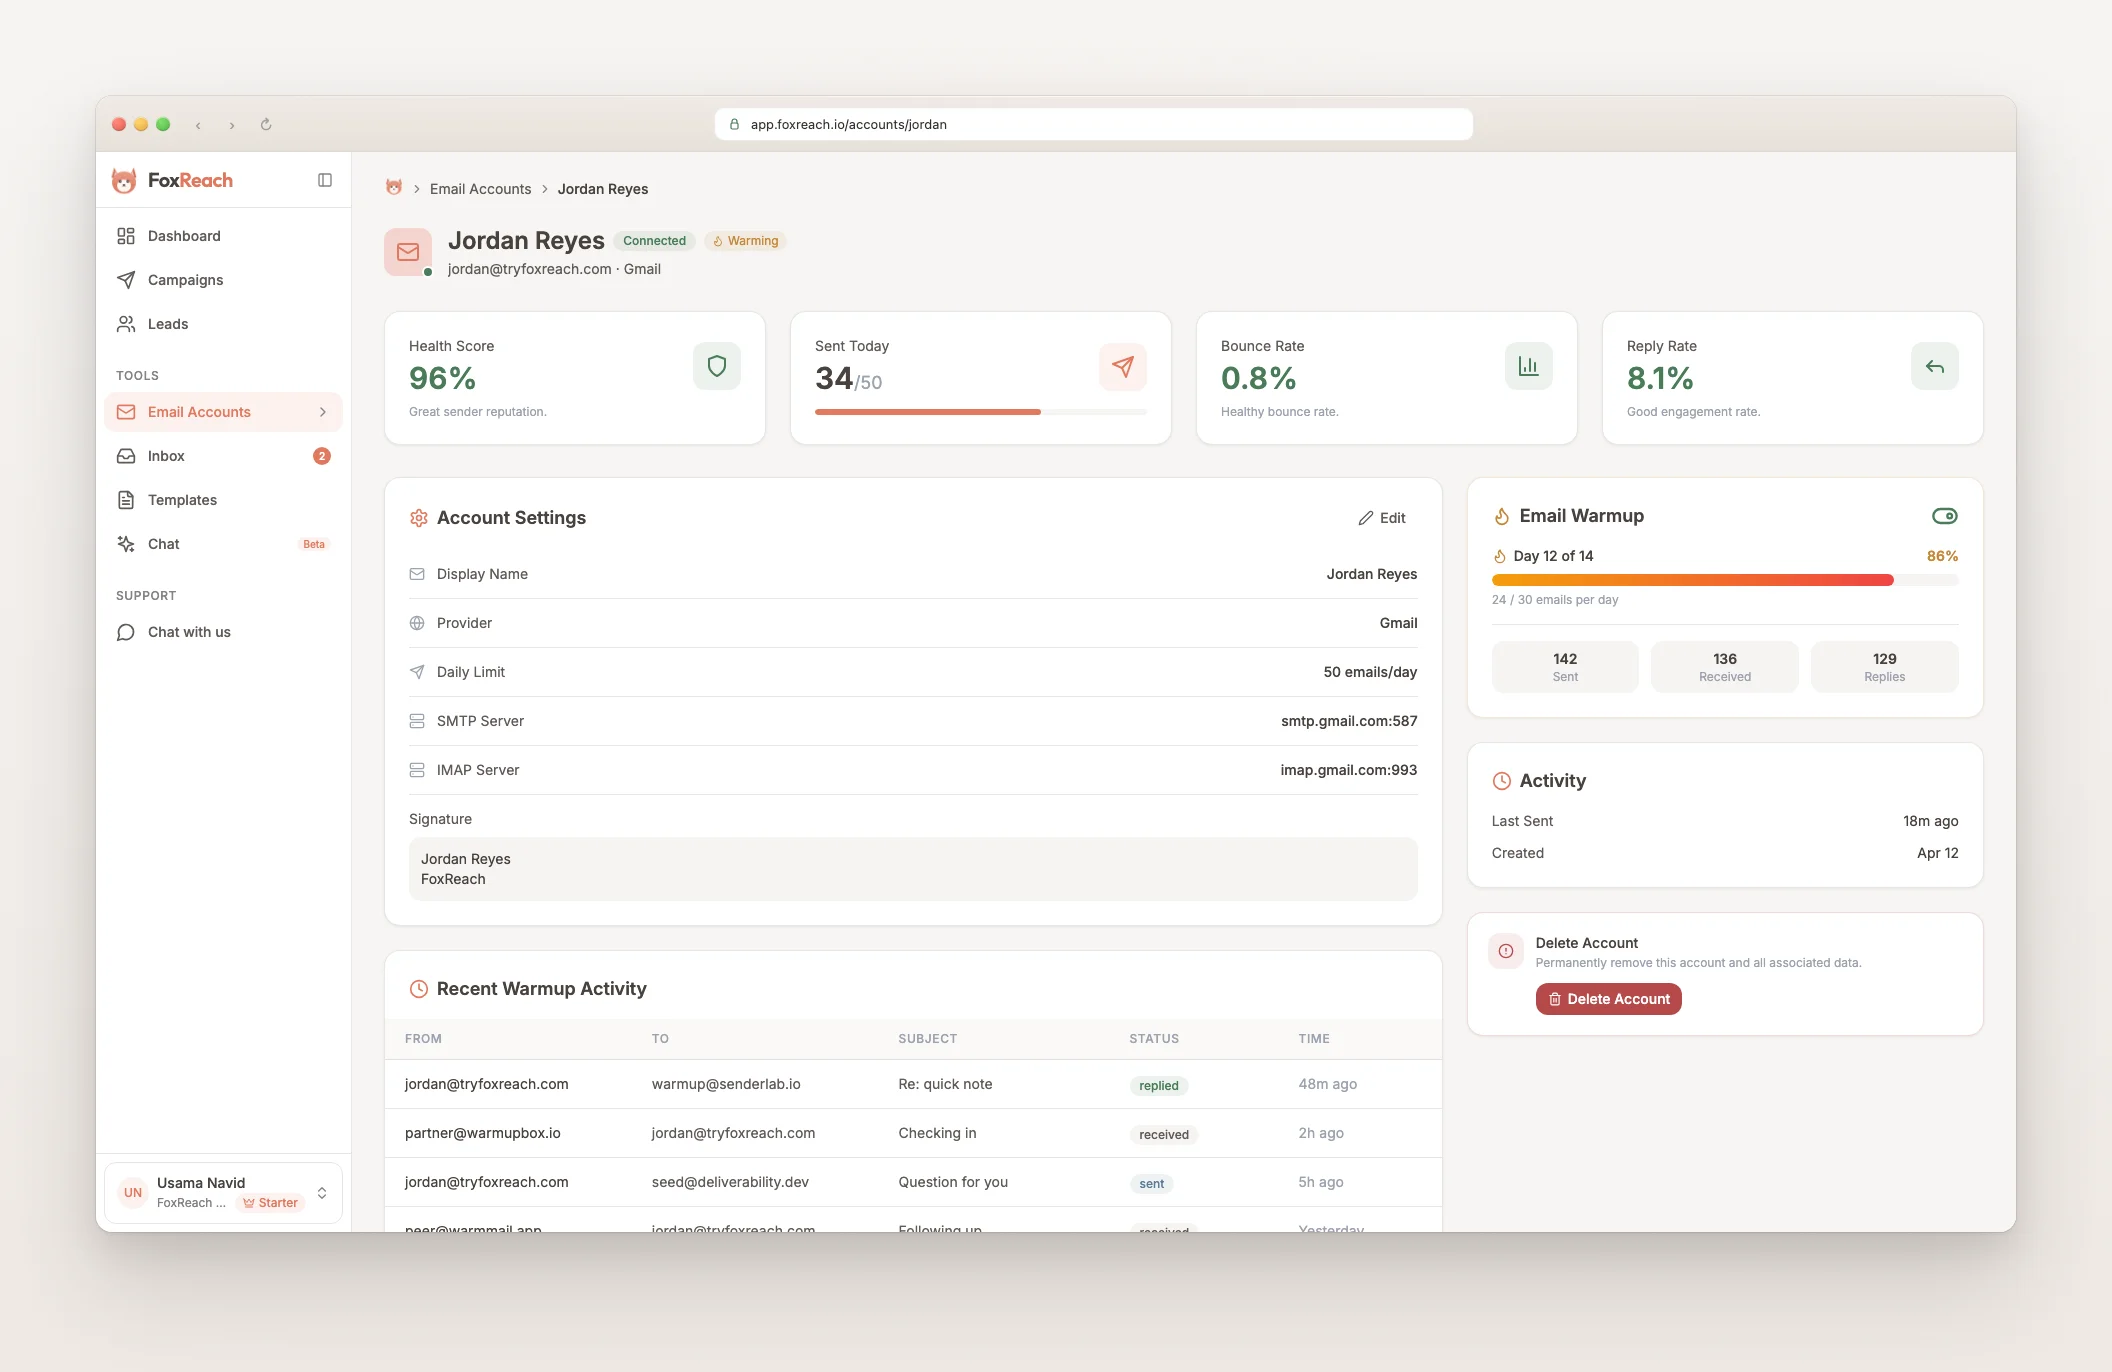Click the Reply Rate arrow icon
Screen dimensions: 2112x1372
[x=1934, y=366]
